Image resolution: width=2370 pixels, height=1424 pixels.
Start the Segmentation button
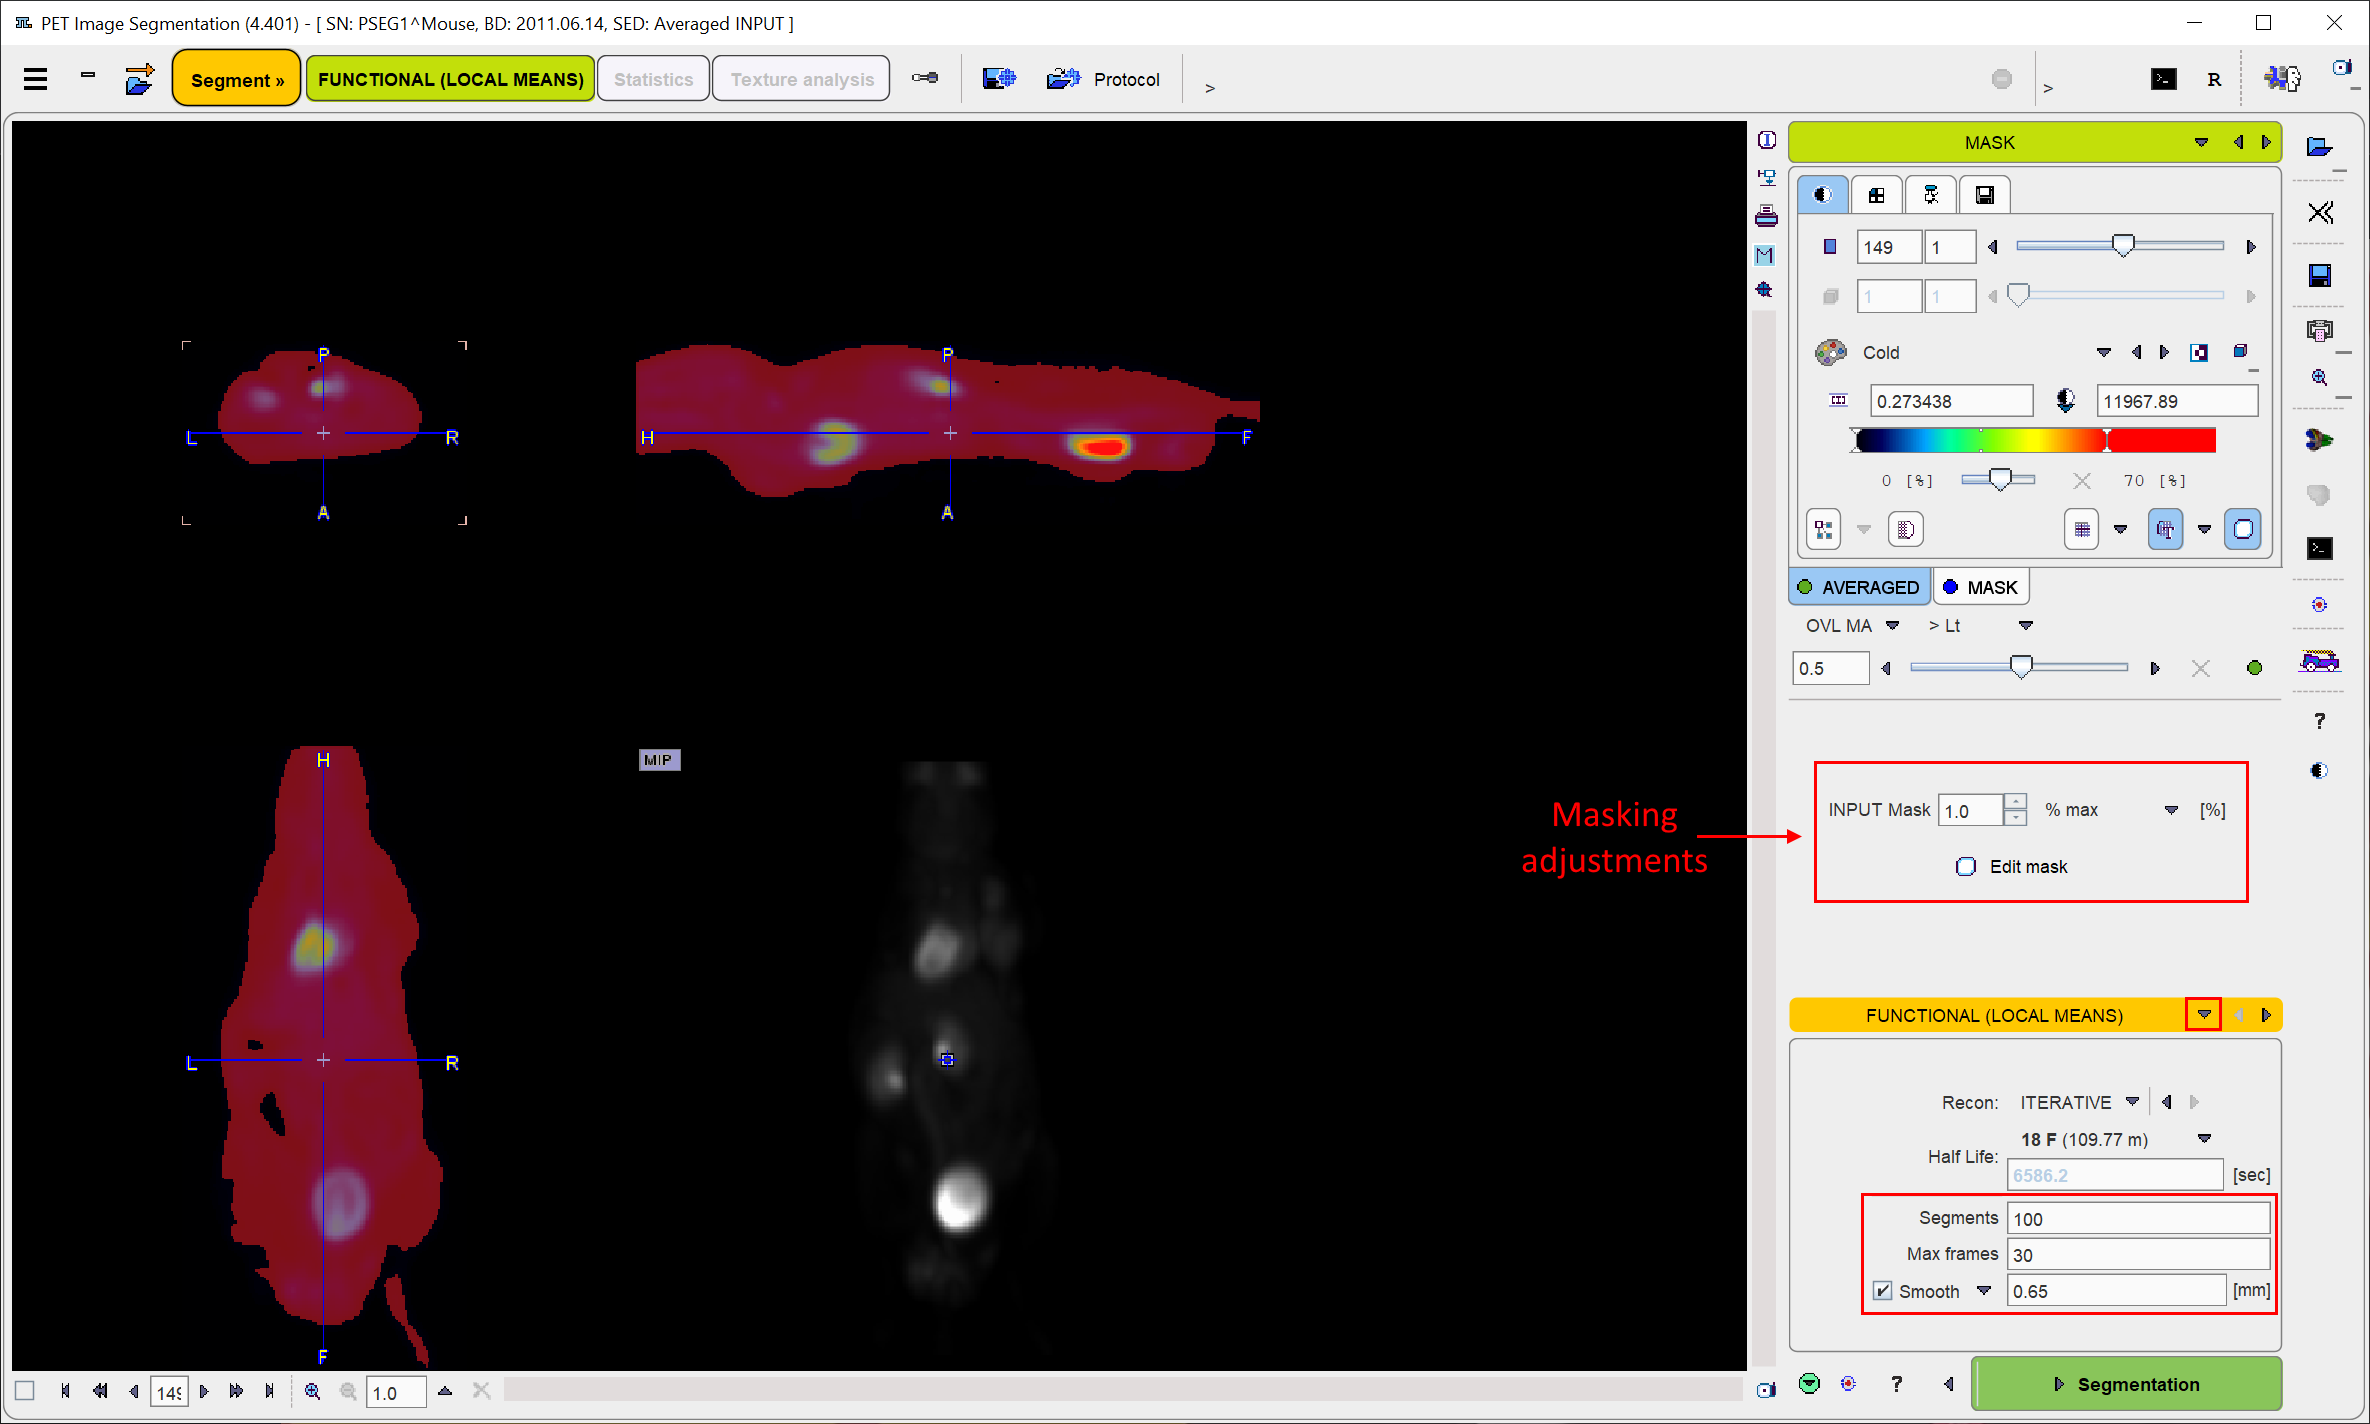point(2126,1384)
